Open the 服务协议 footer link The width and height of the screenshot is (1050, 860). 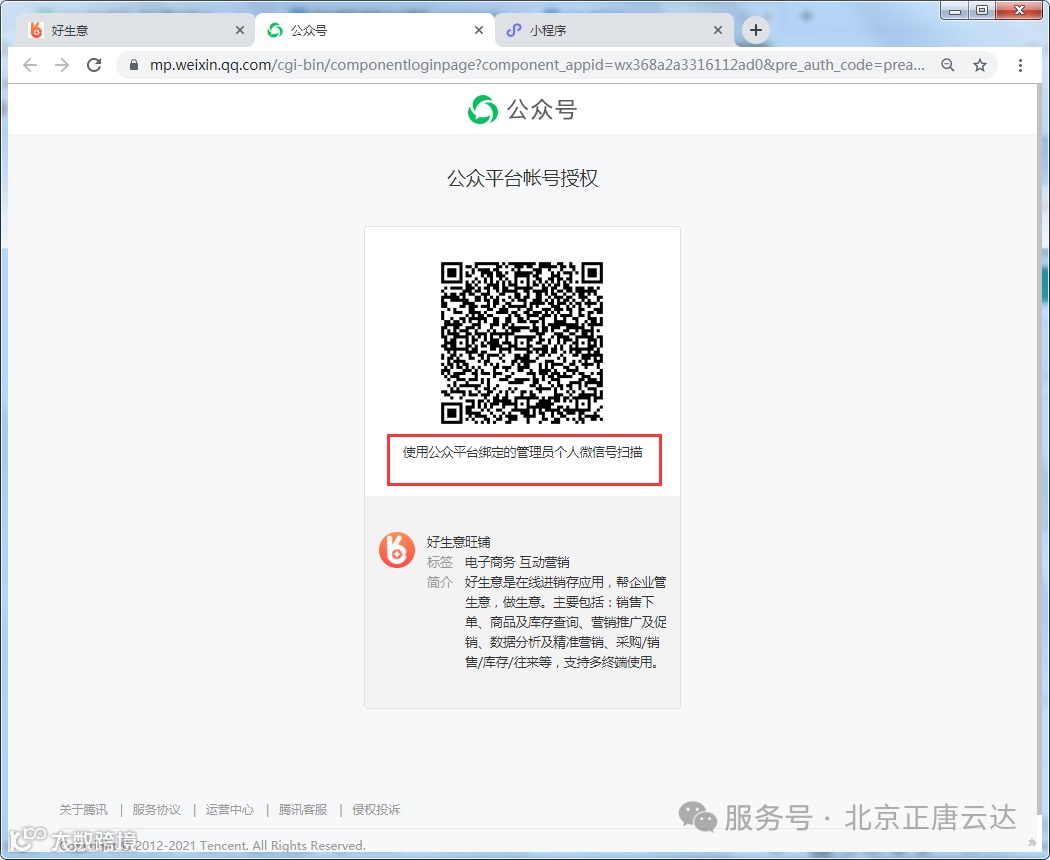pyautogui.click(x=157, y=810)
